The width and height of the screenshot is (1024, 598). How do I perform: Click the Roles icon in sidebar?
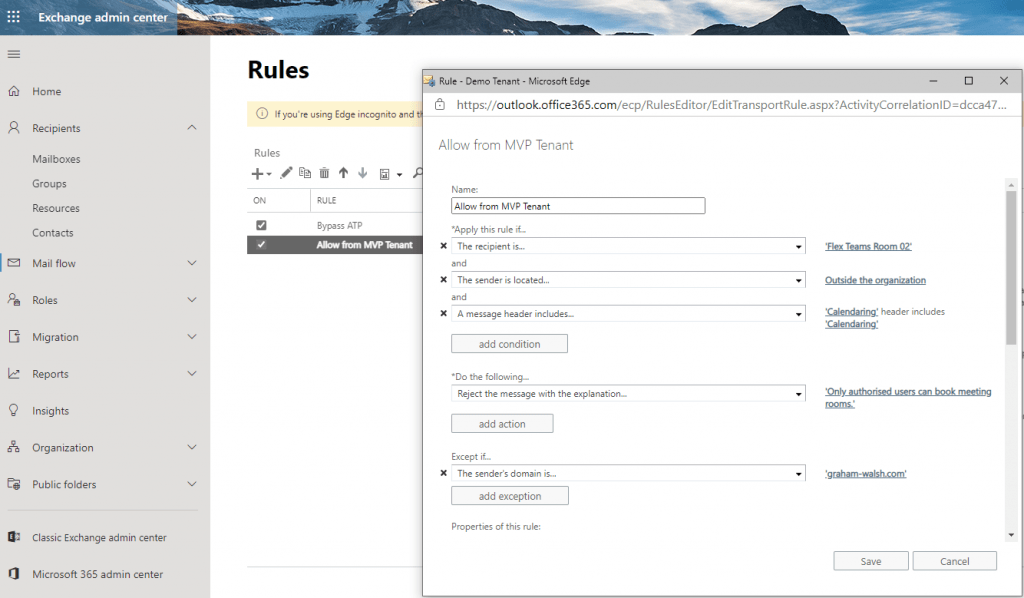click(14, 300)
